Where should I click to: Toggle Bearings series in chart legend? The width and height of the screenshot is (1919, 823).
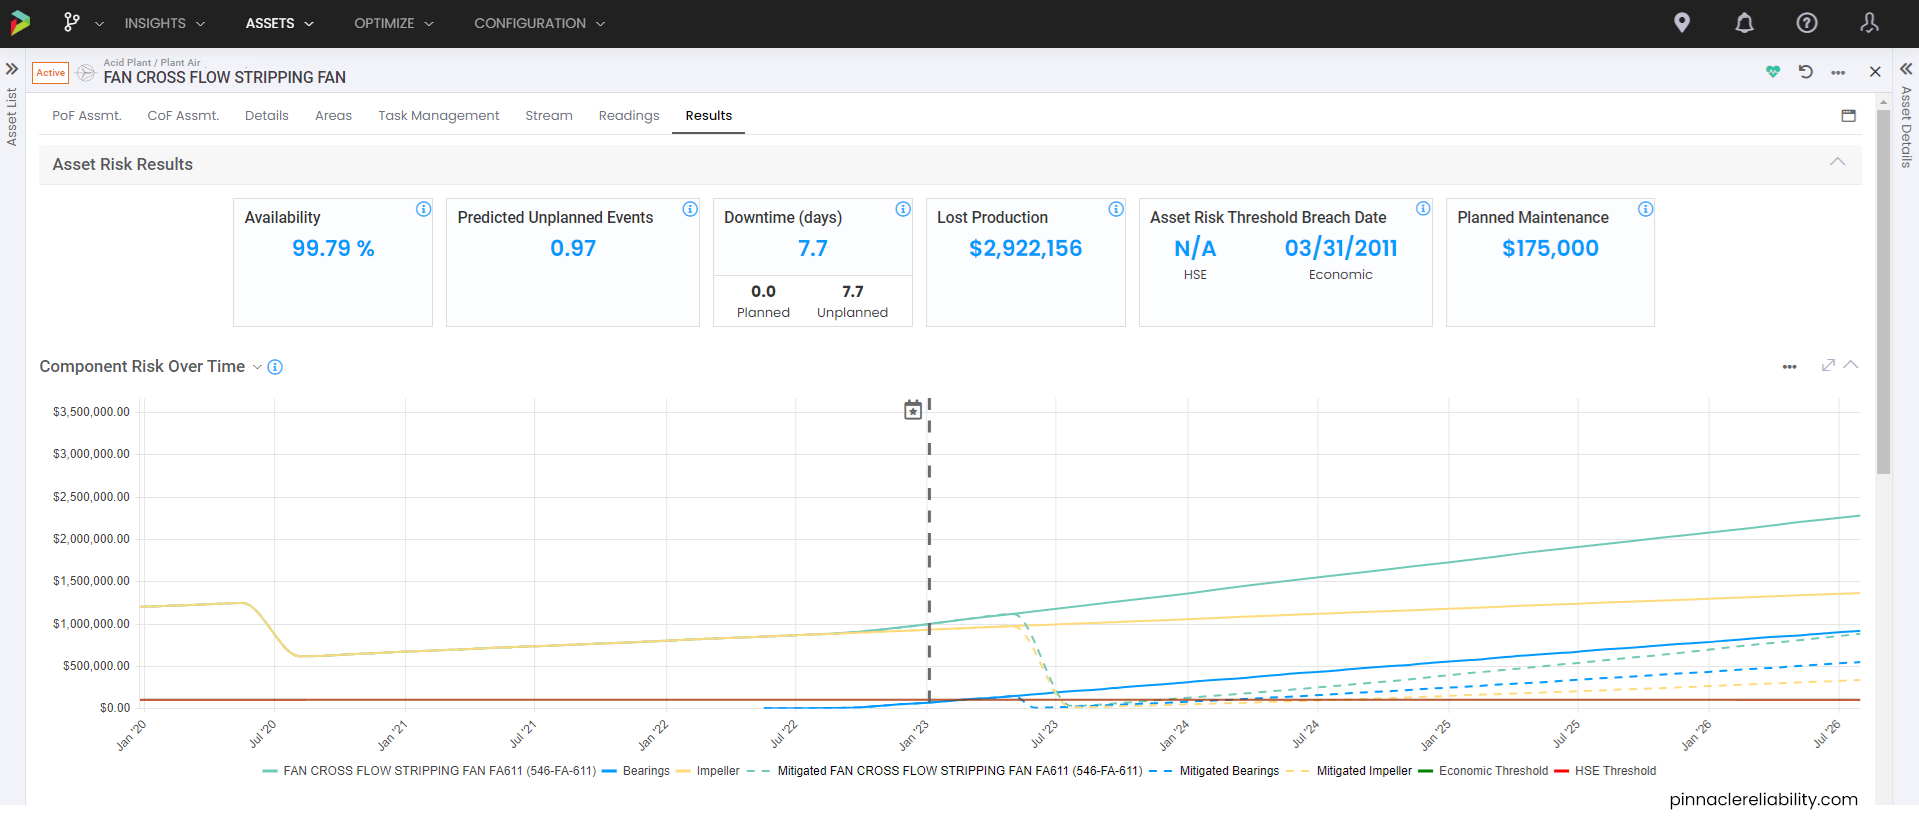[645, 771]
